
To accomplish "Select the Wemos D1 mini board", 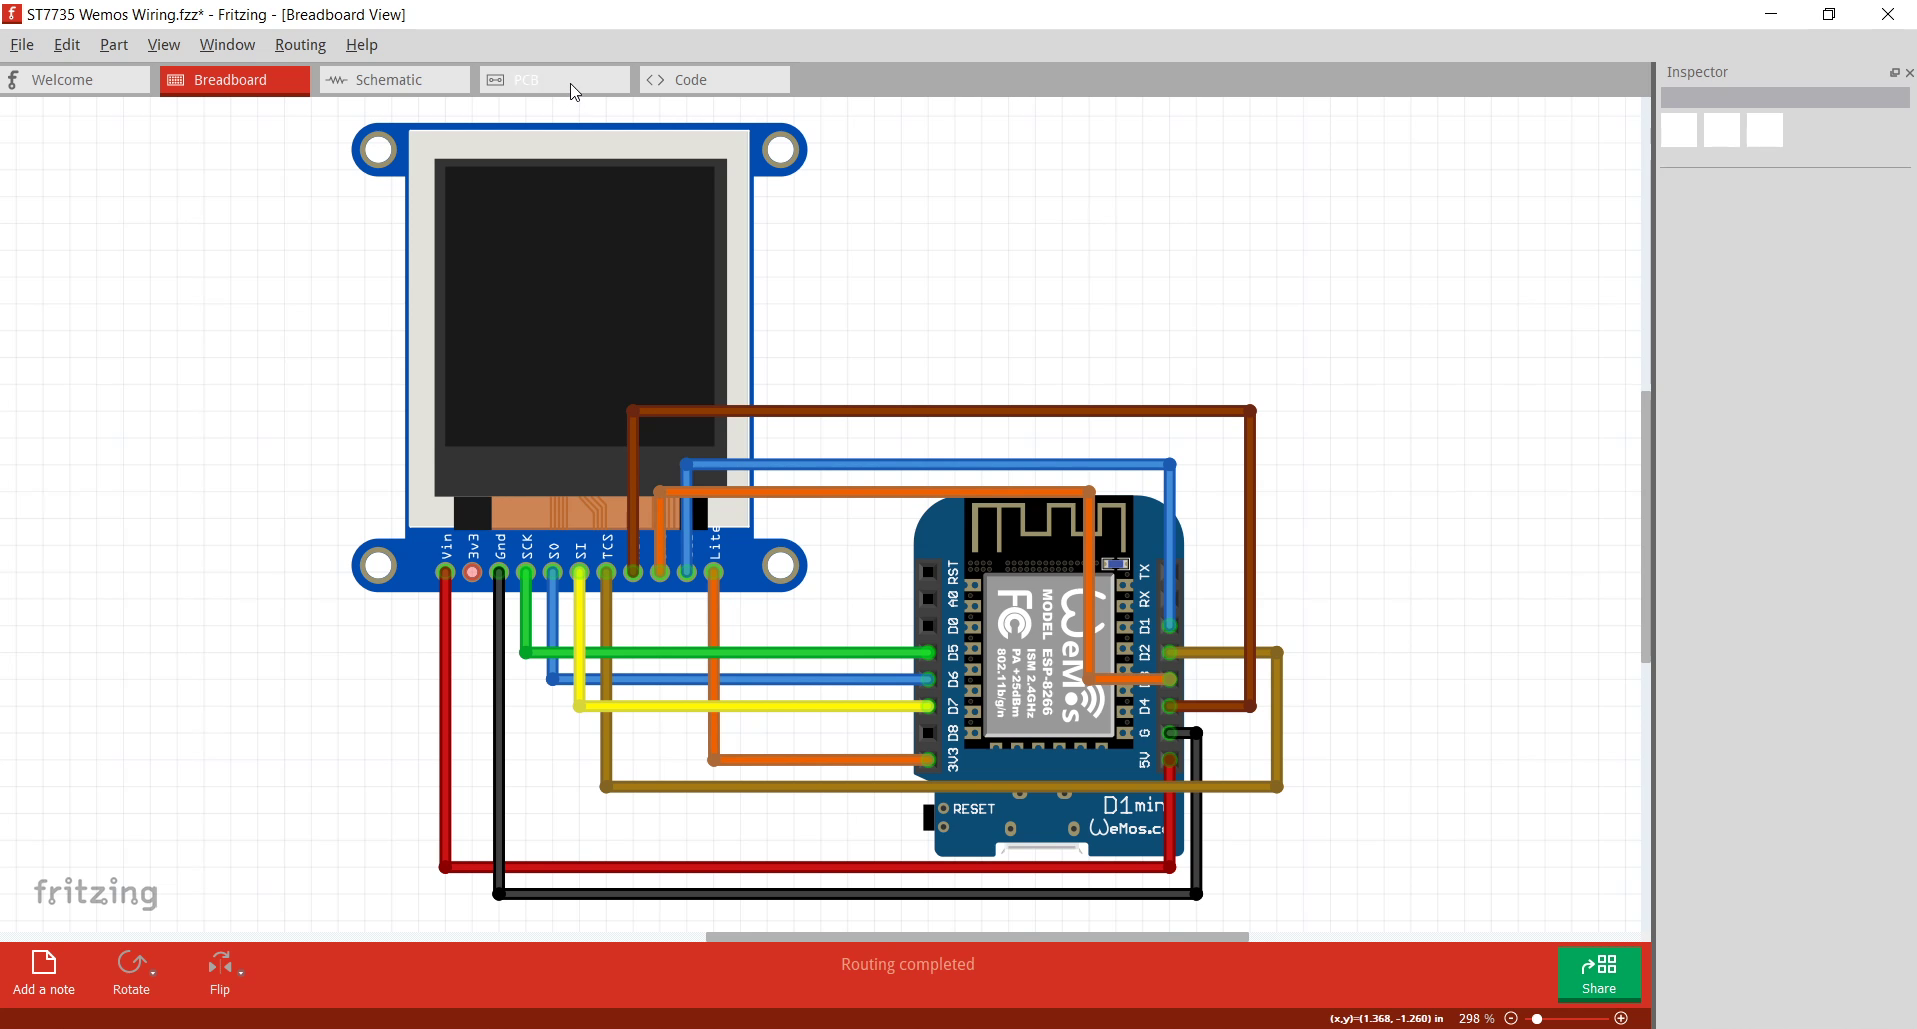I will pyautogui.click(x=1048, y=676).
